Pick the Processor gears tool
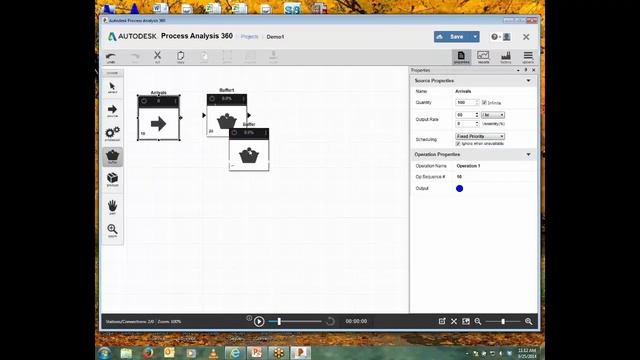 112,134
